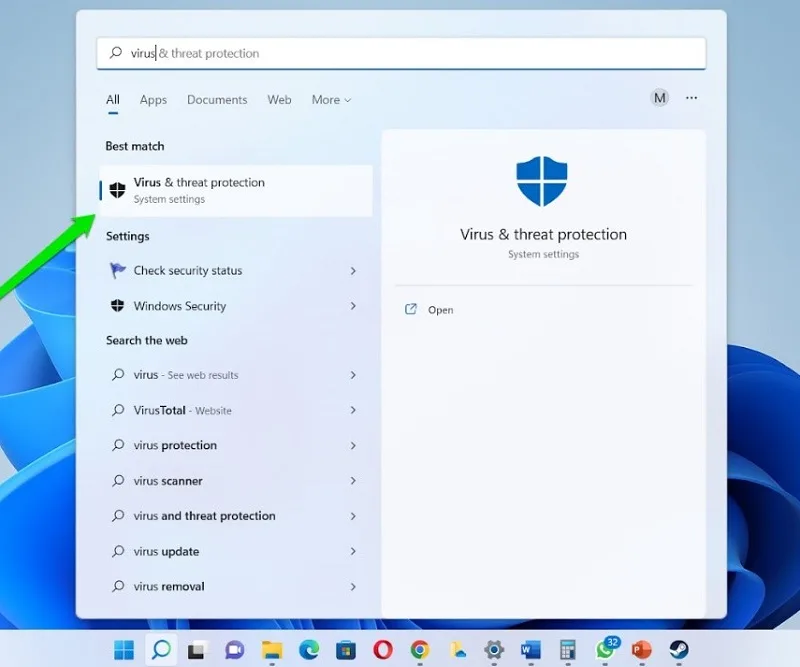
Task: Click the shield icon beside Windows Security
Action: click(x=117, y=306)
